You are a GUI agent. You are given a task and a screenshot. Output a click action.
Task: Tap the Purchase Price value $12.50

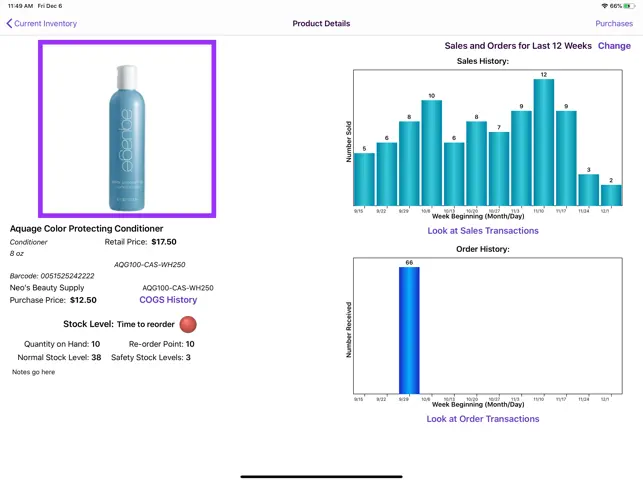(83, 300)
